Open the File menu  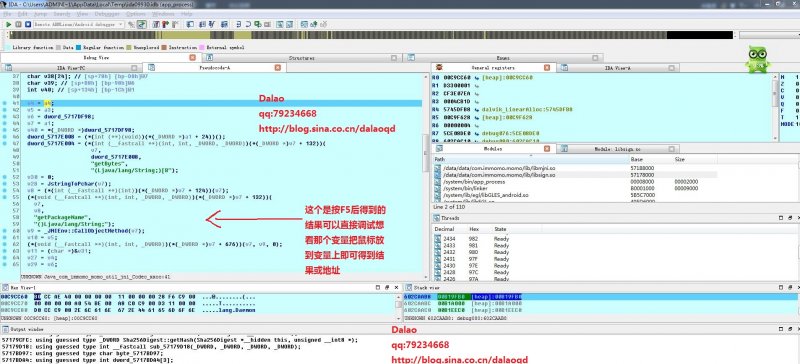(x=7, y=14)
